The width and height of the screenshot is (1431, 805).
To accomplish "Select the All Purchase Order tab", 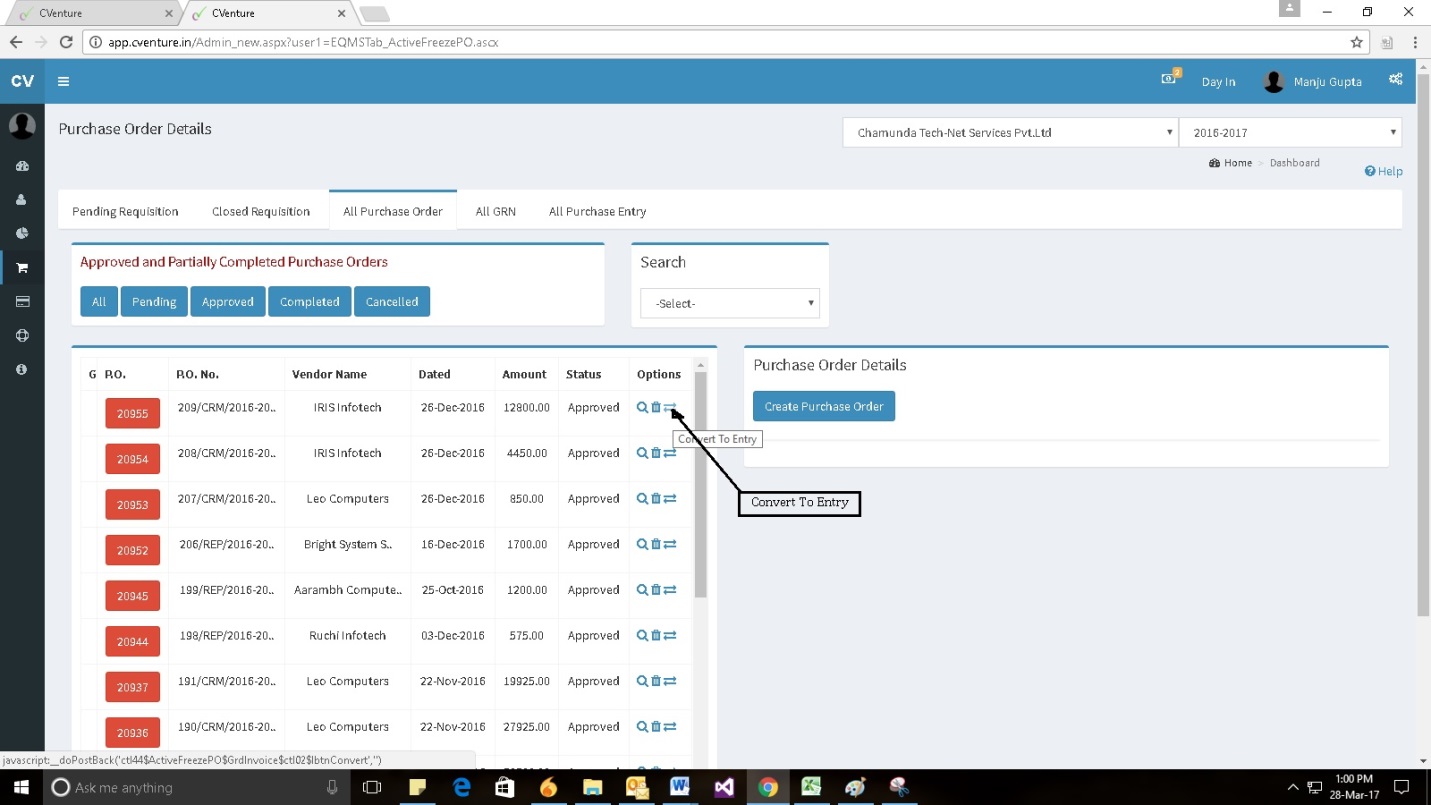I will [x=393, y=211].
